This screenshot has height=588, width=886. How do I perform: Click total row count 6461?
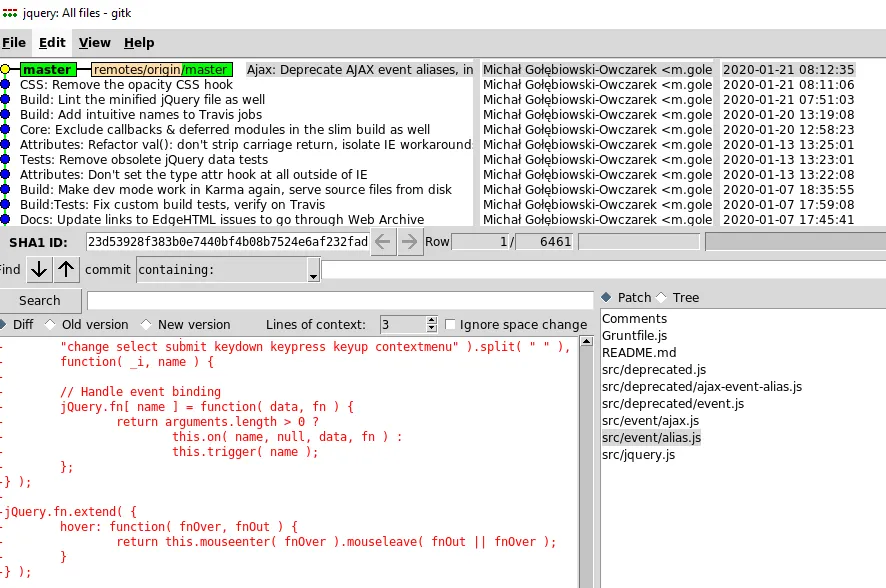click(x=545, y=242)
